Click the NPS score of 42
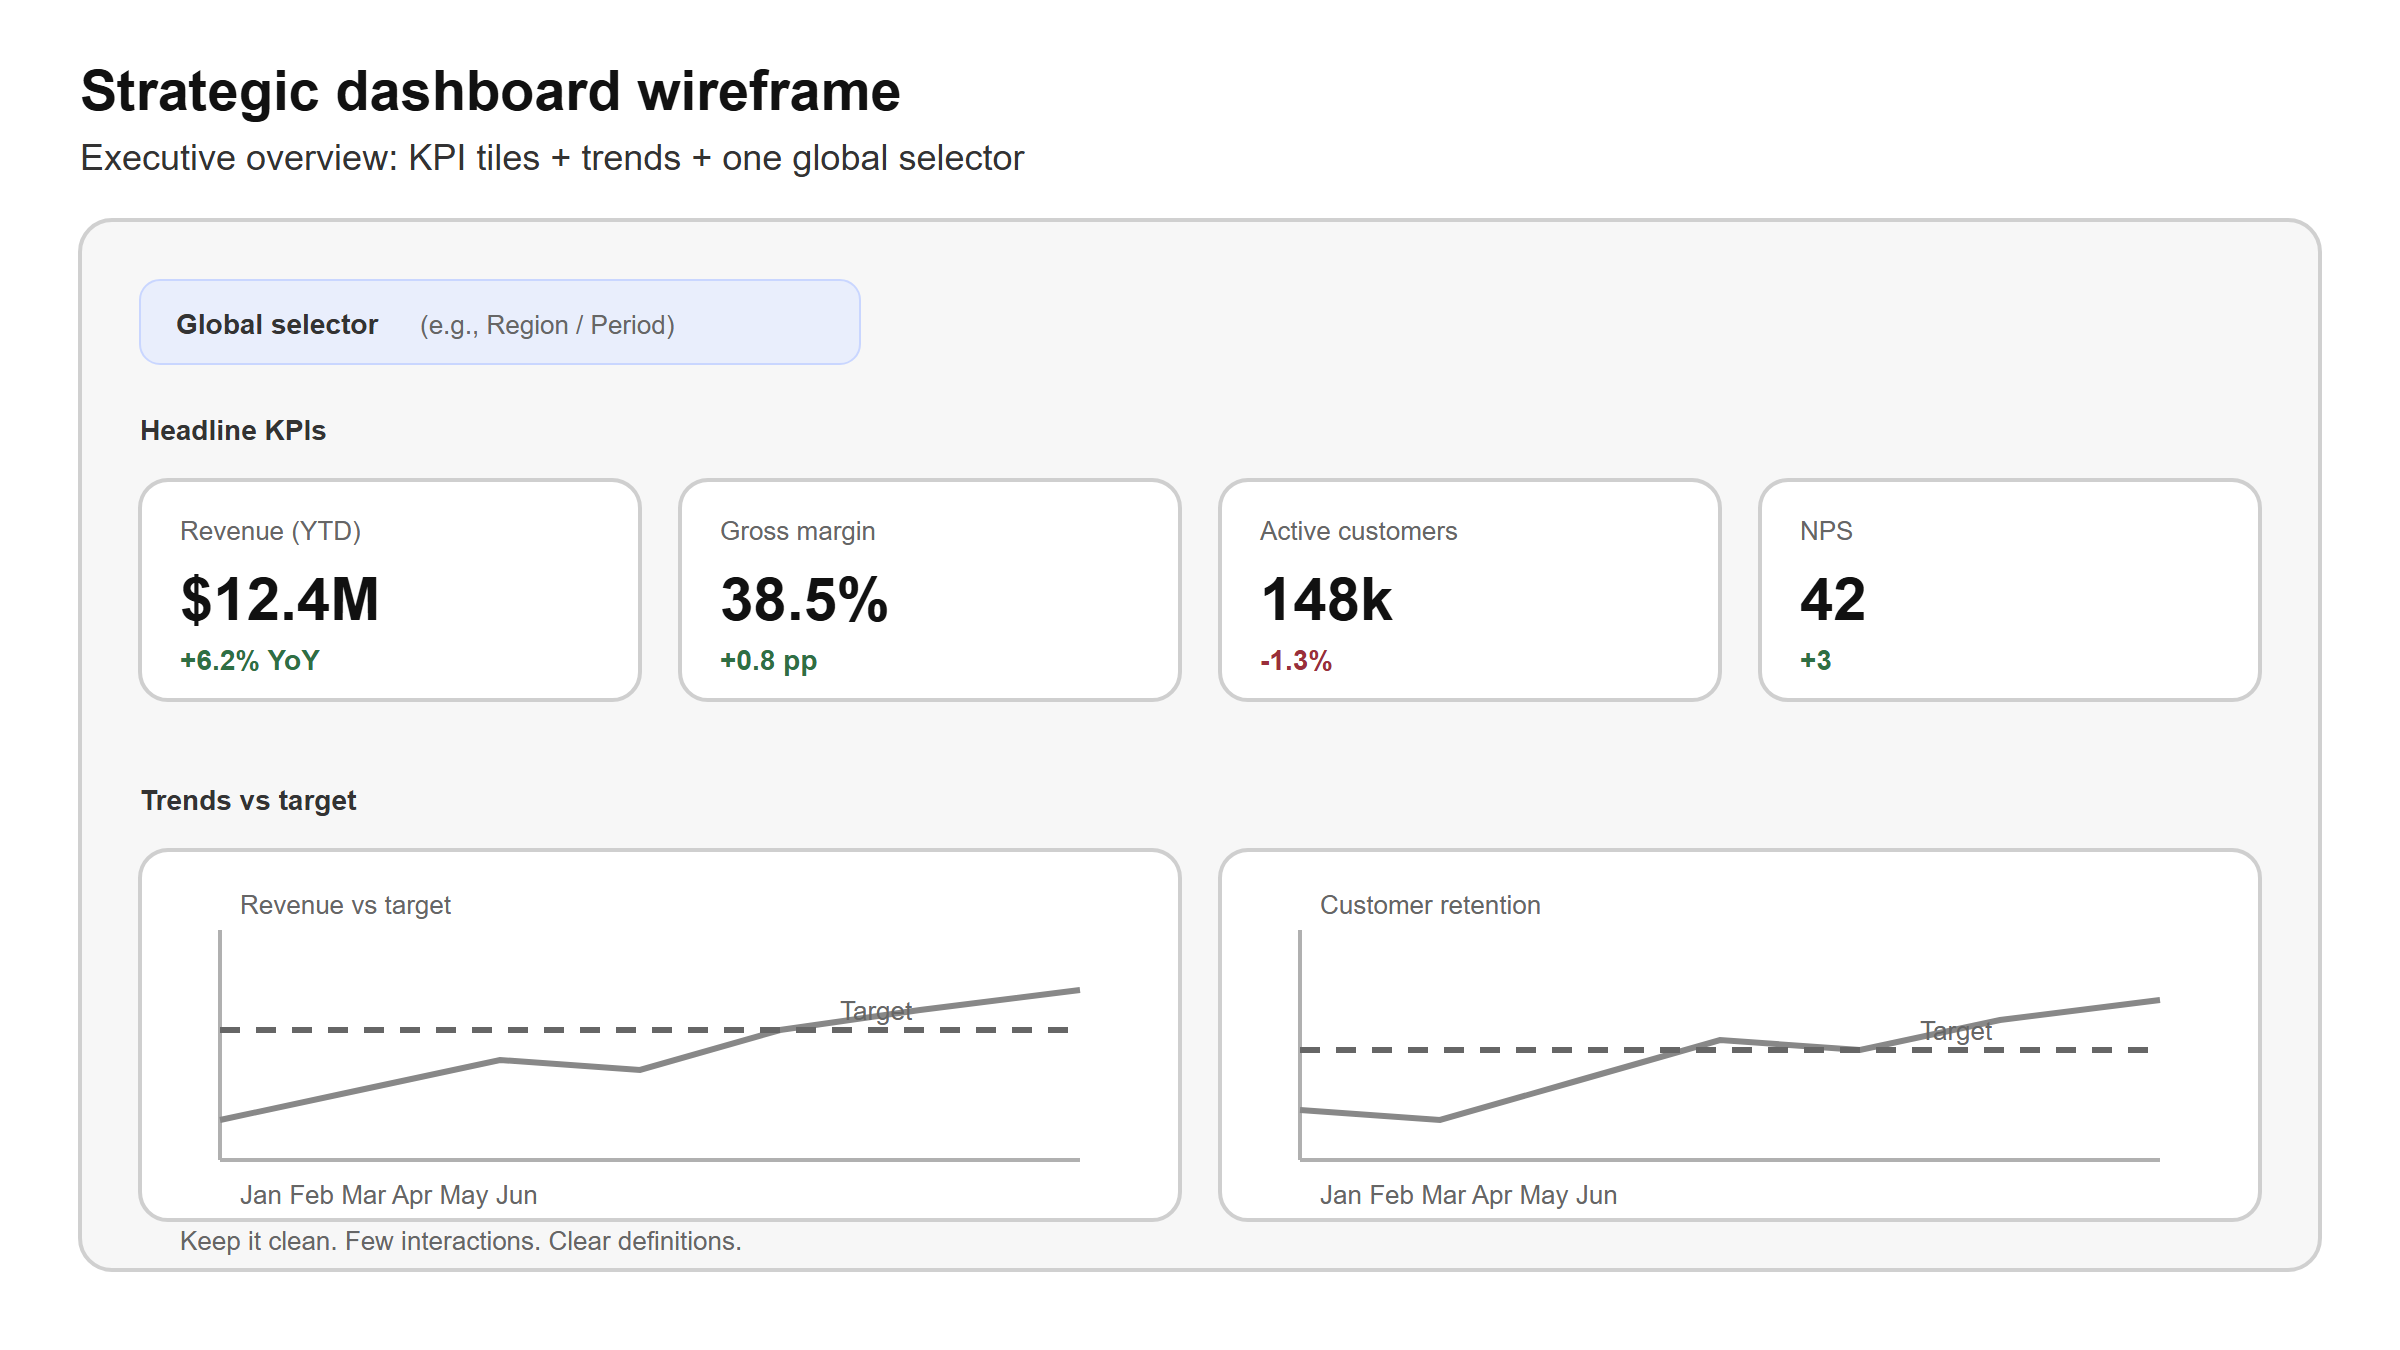2400x1350 pixels. (1832, 600)
